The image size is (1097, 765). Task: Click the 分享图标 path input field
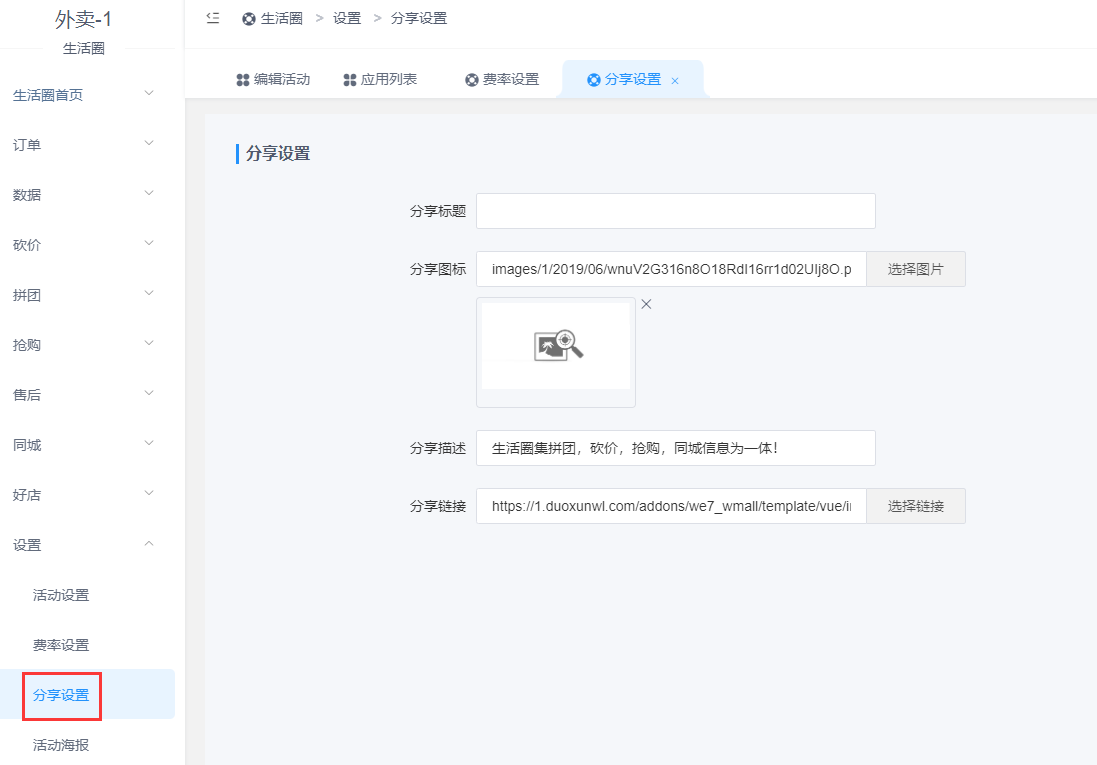(x=672, y=269)
